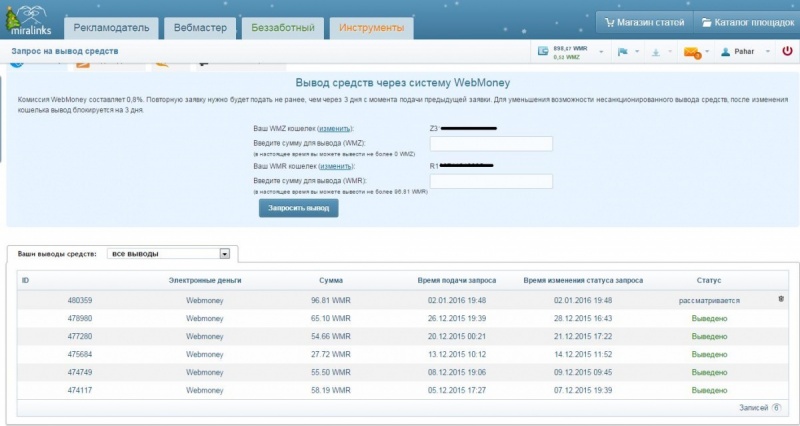The image size is (800, 426).
Task: Expand the download menu dropdown arrow
Action: coord(670,52)
